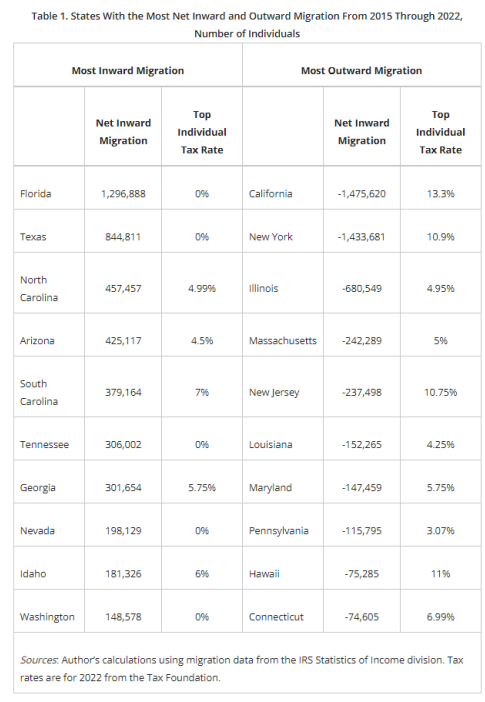Click the Most Outward Migration header
This screenshot has width=485, height=702.
(361, 71)
